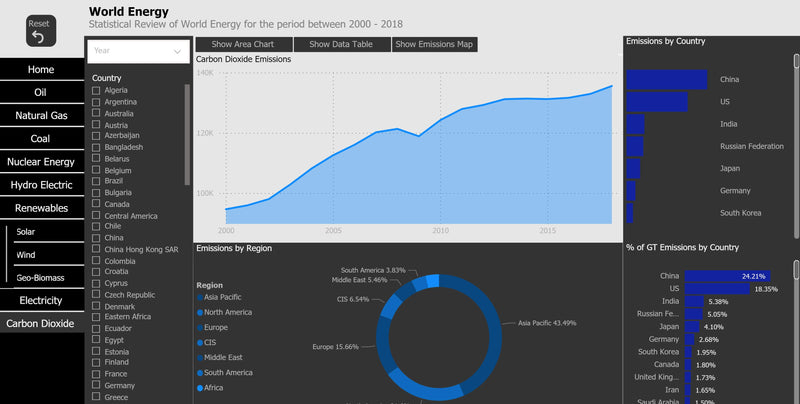Click Show Data Table button
Screen dimensions: 800x404
[x=341, y=44]
